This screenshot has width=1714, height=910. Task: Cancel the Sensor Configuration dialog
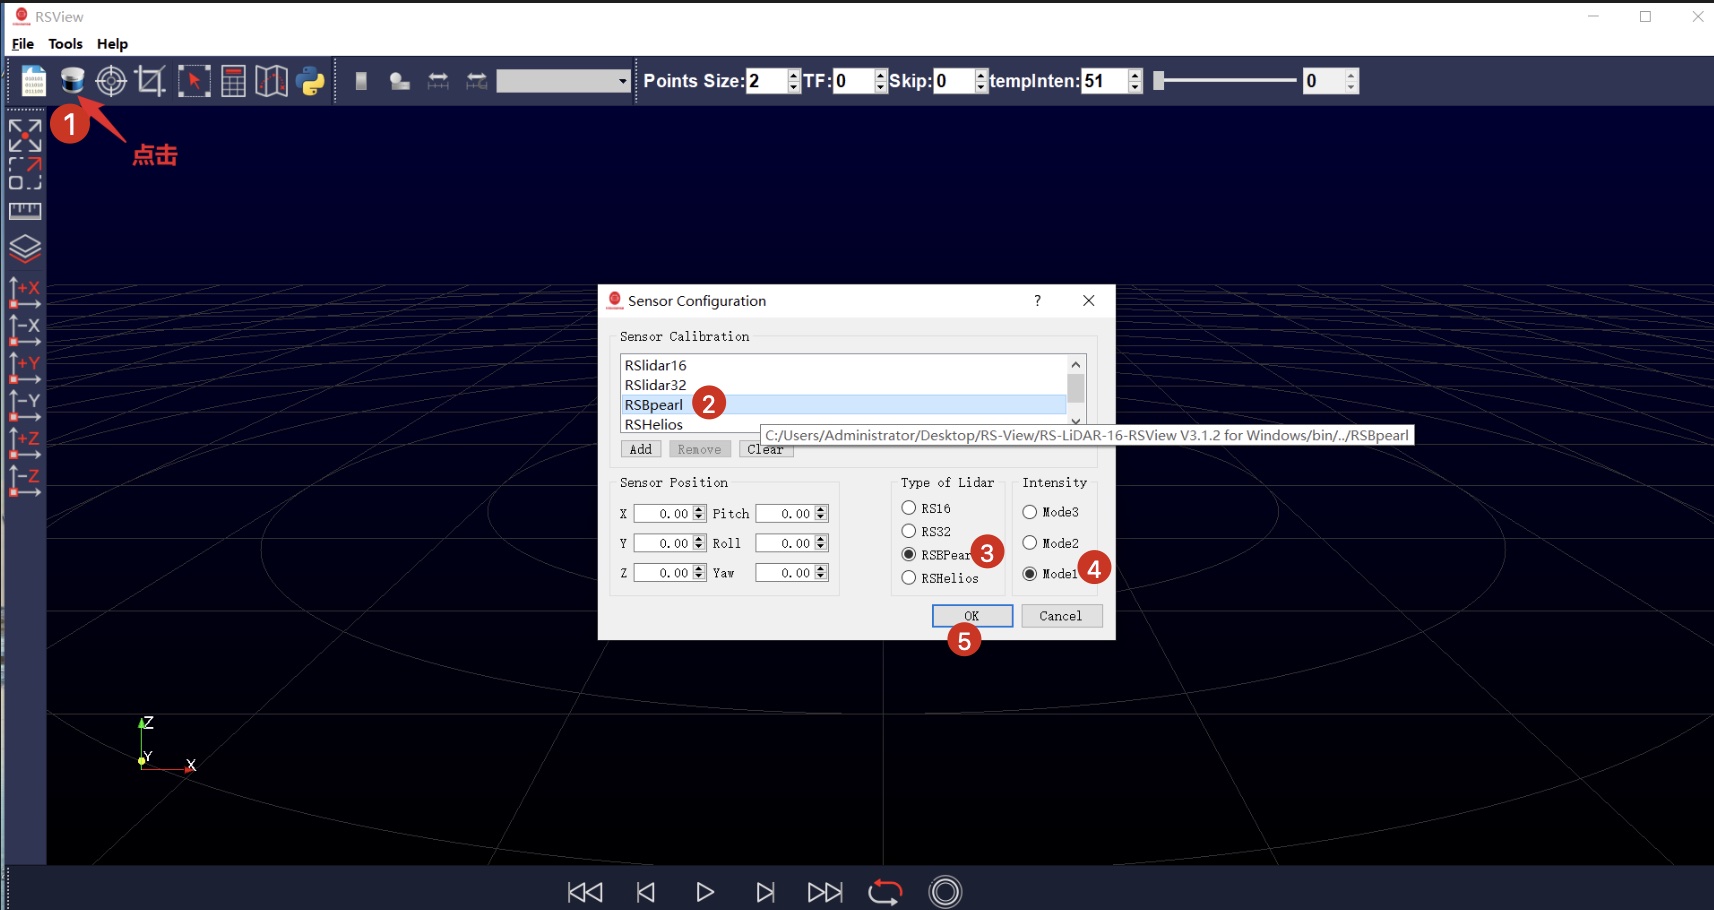[1061, 616]
